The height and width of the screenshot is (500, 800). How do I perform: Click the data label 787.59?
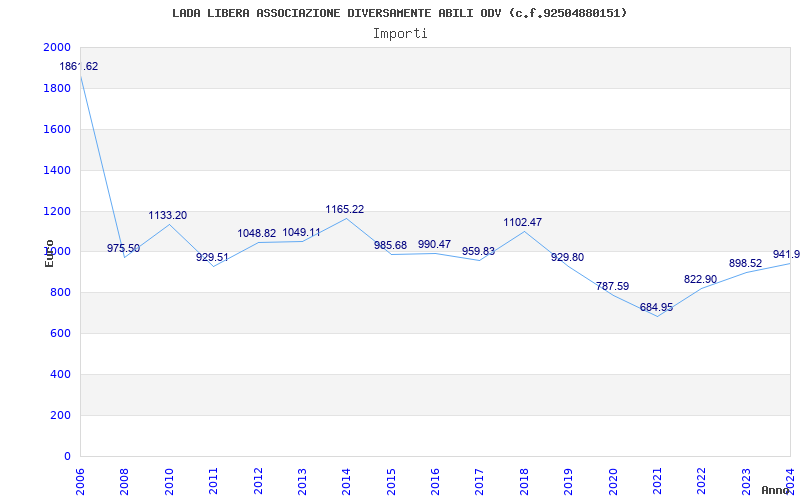pyautogui.click(x=612, y=286)
